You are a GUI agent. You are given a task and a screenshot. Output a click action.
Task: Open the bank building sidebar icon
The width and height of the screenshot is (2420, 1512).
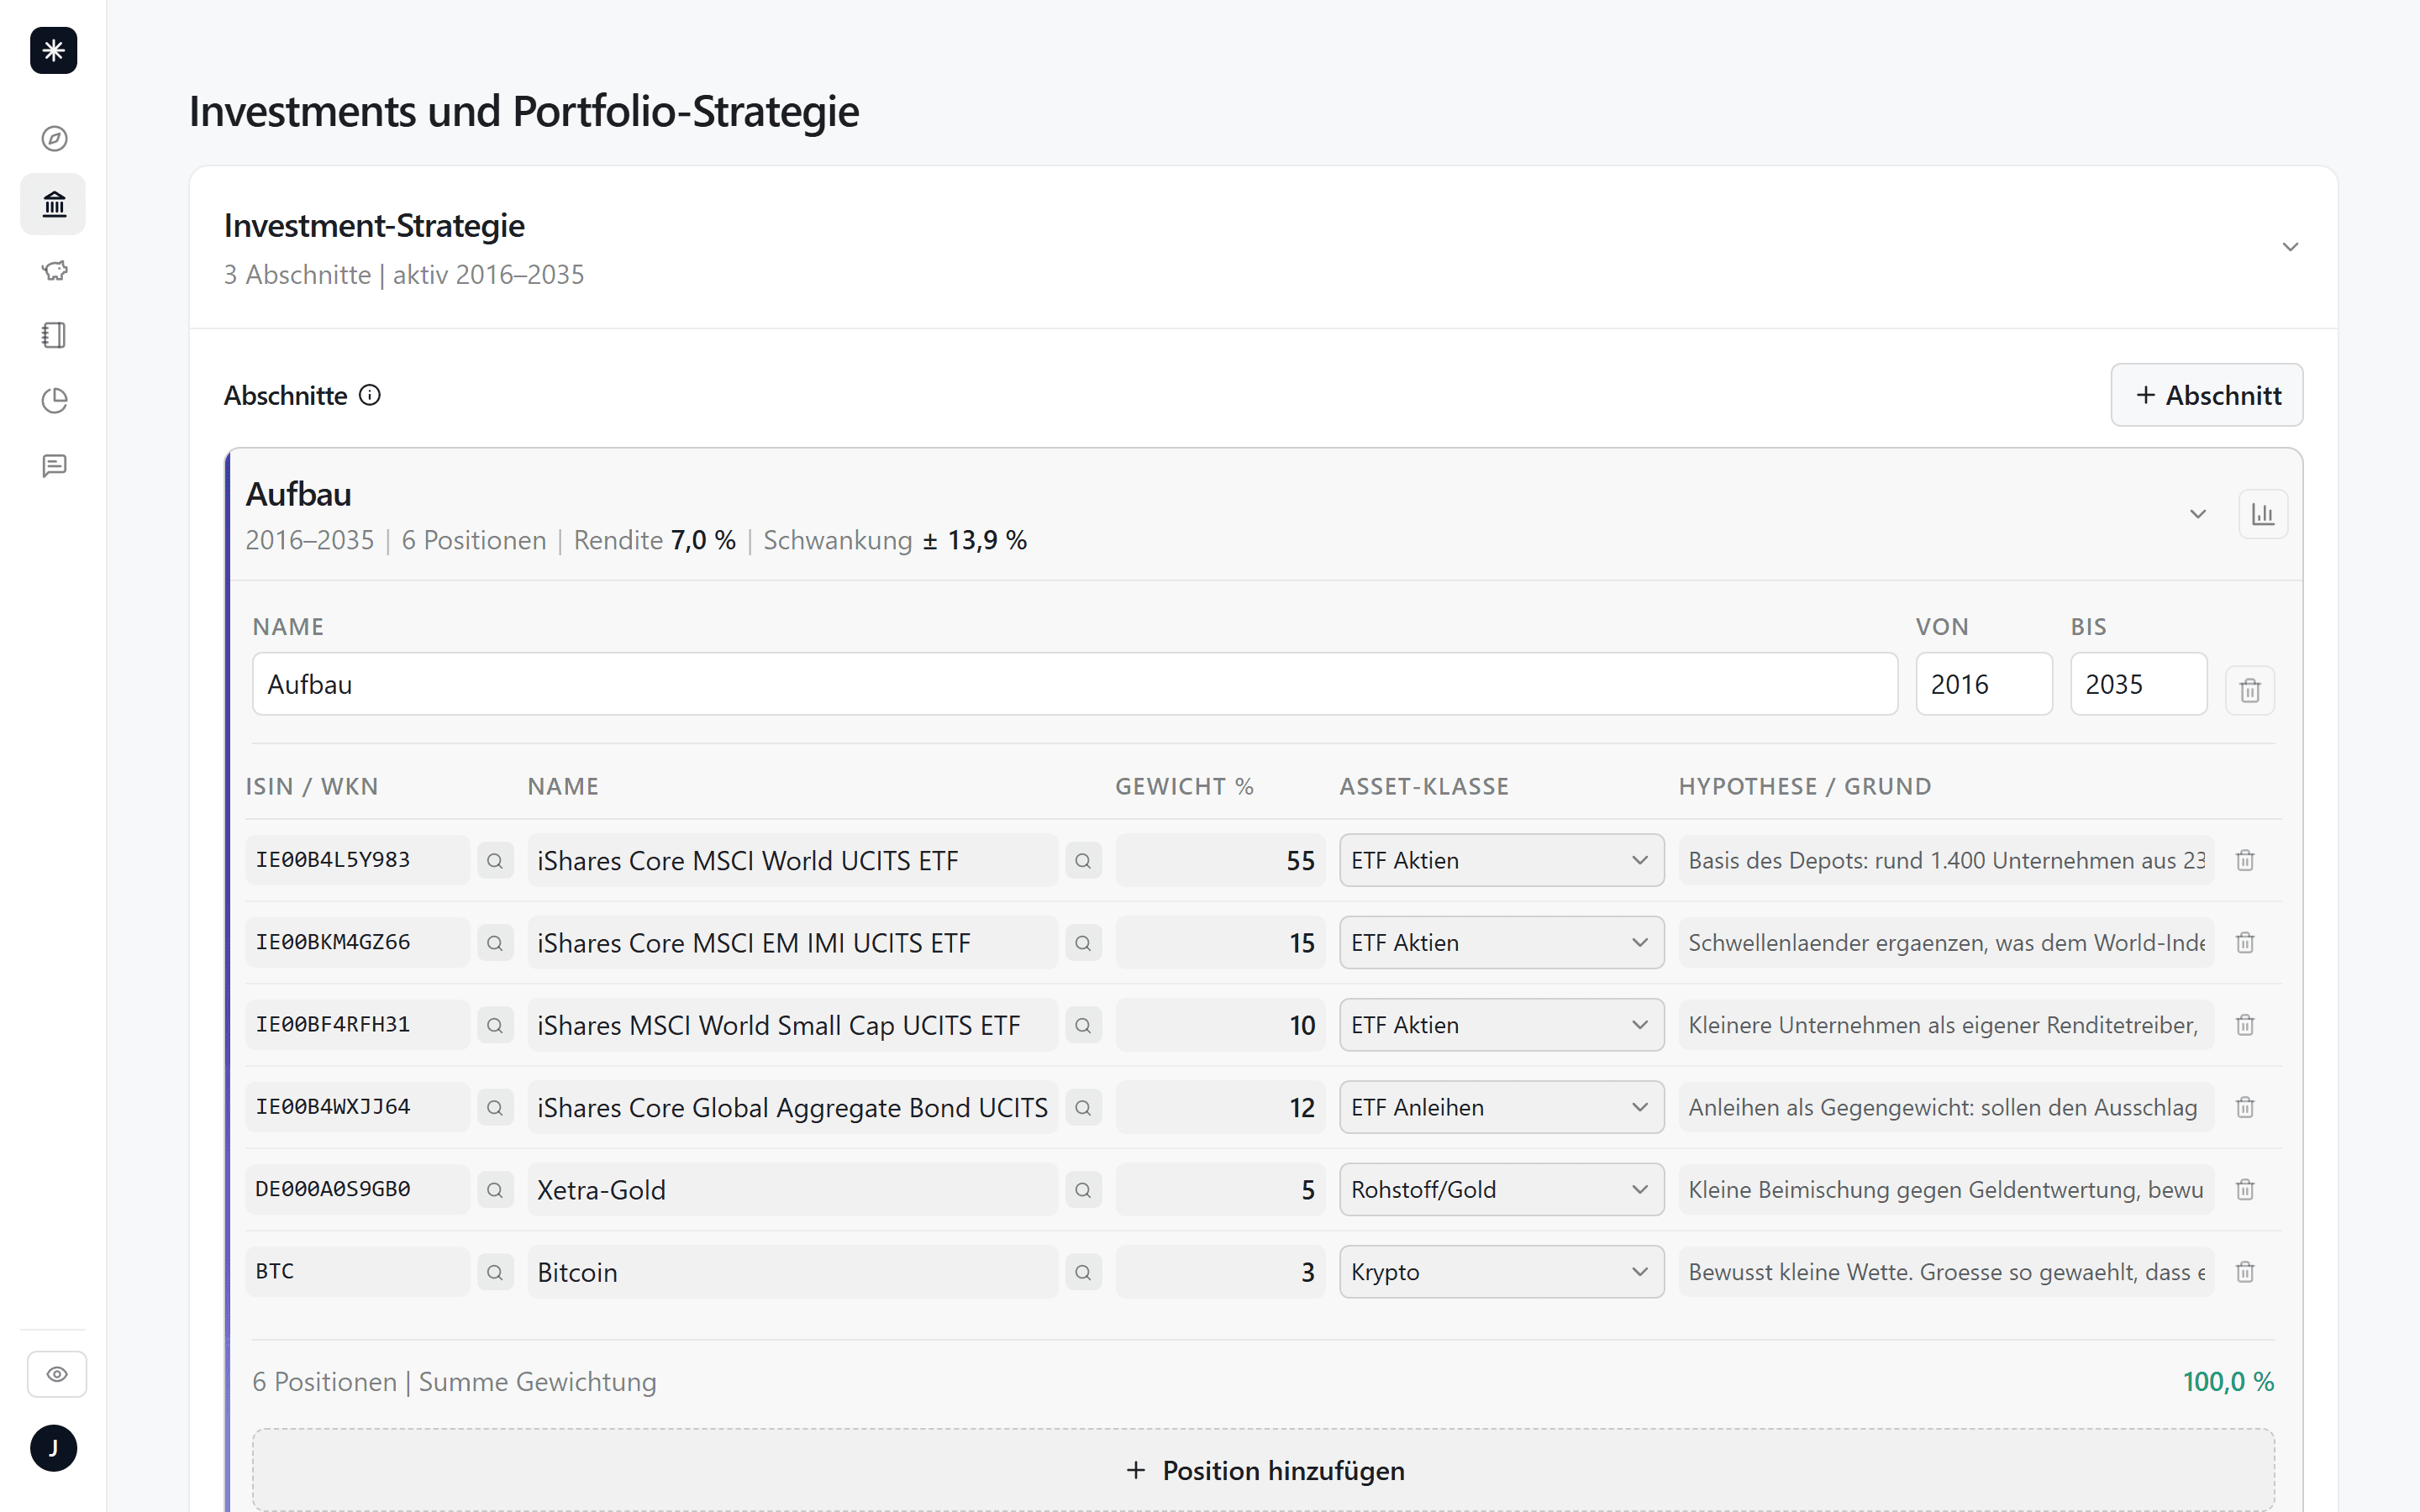pos(54,205)
